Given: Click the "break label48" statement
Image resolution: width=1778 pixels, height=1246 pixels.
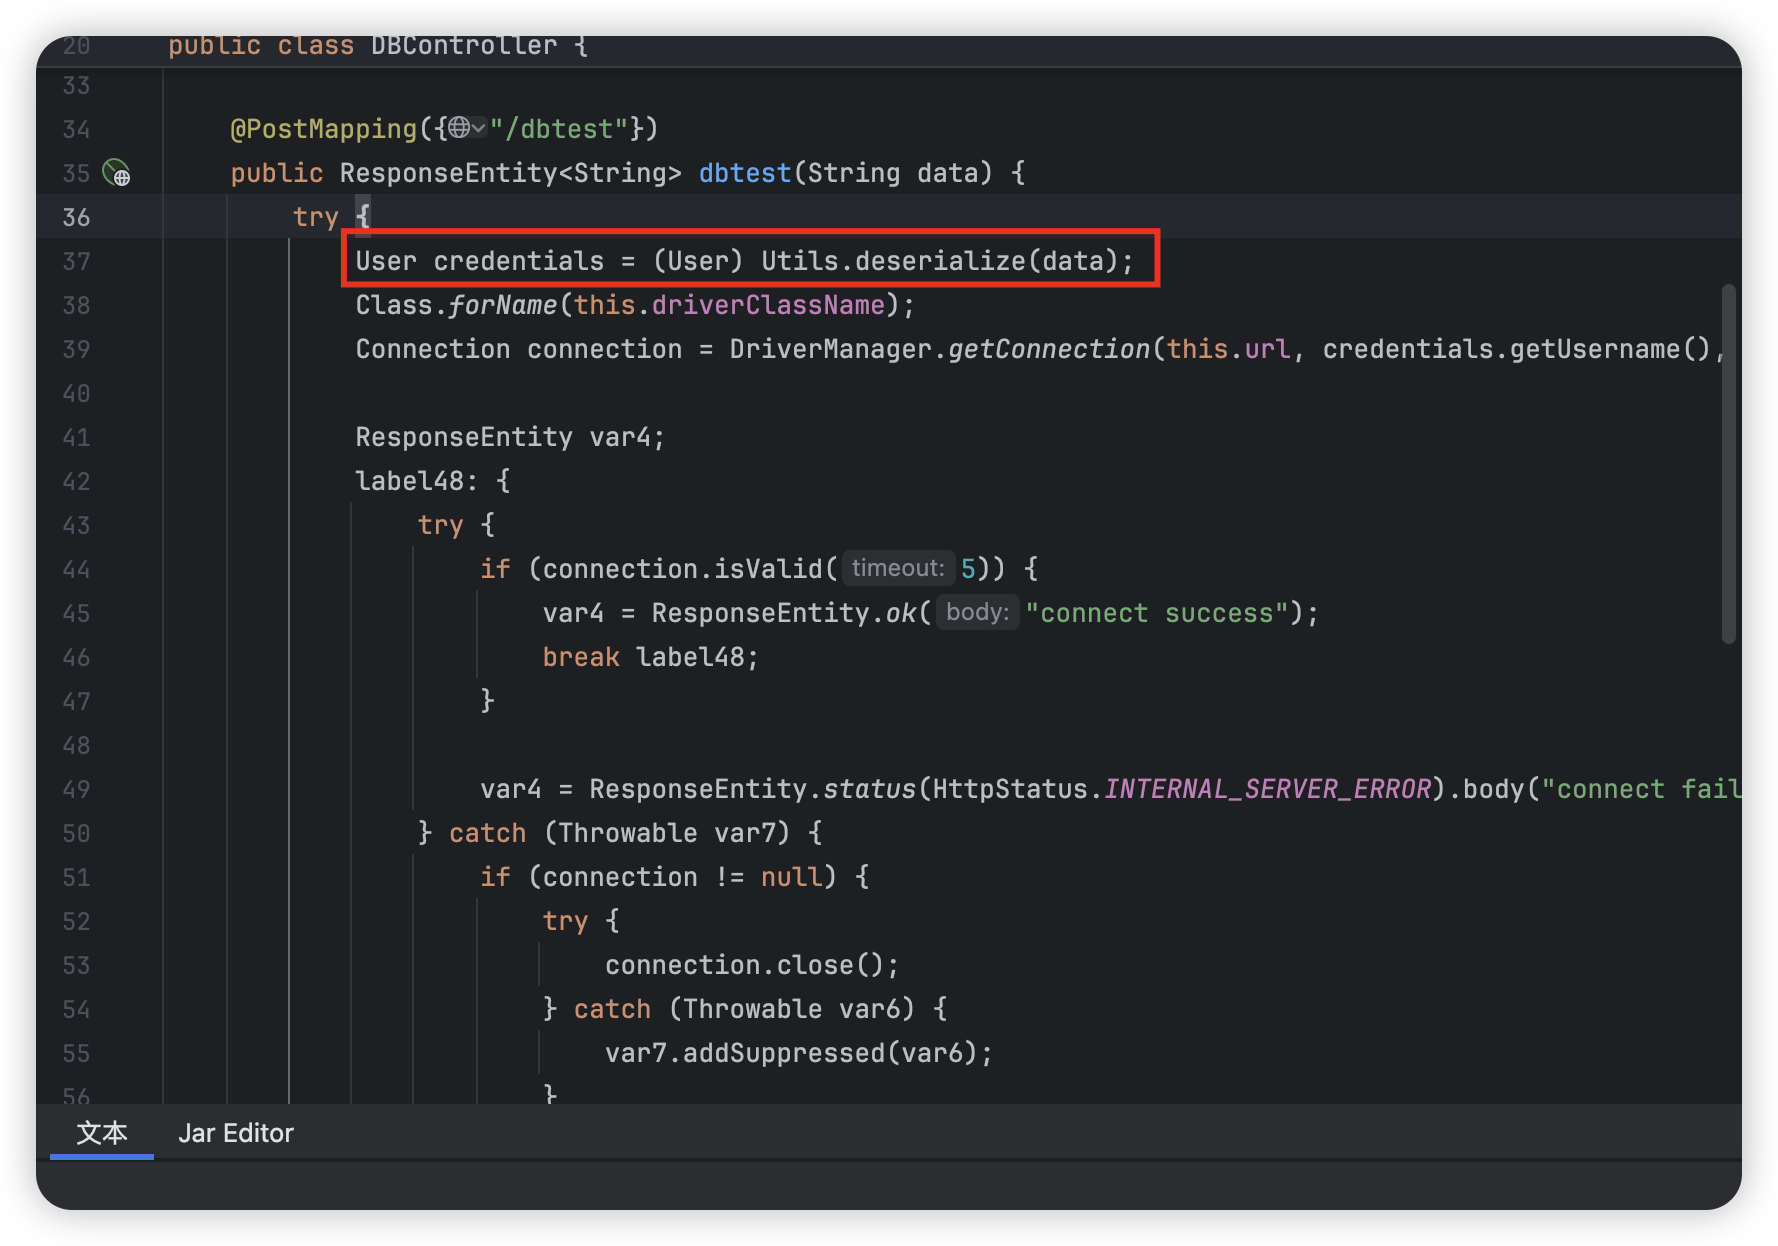Looking at the screenshot, I should coord(650,657).
